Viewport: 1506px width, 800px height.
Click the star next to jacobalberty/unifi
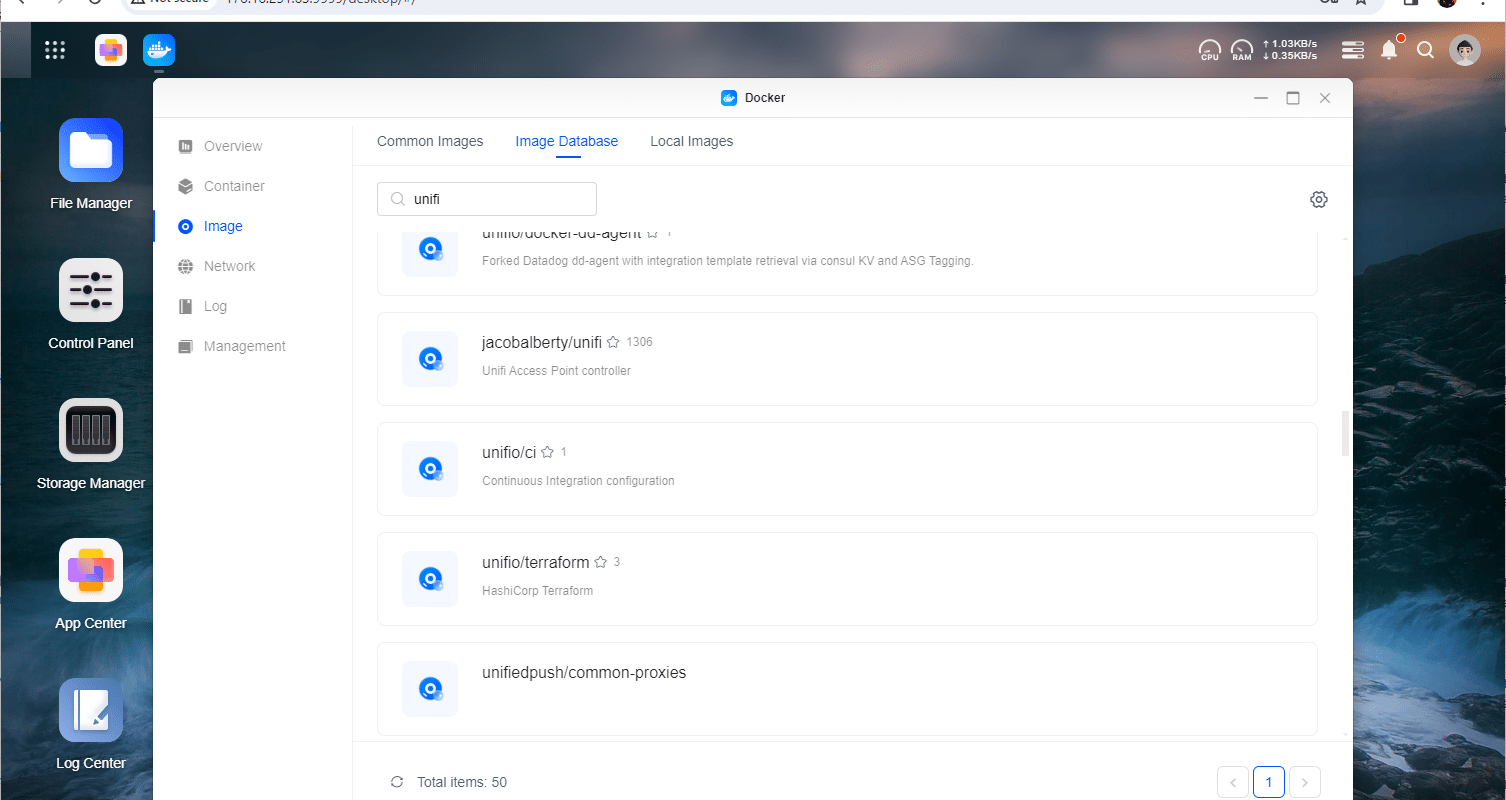click(x=613, y=342)
